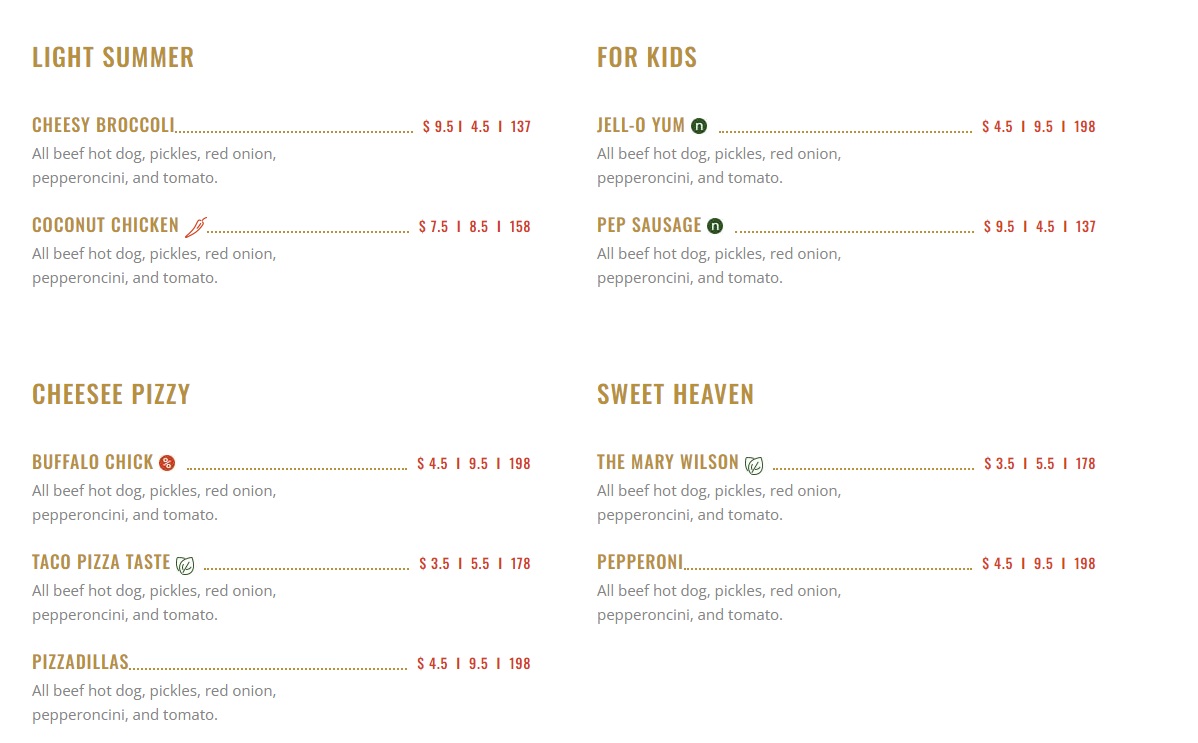
Task: Click the Buffalo Chick dish name
Action: tap(92, 462)
